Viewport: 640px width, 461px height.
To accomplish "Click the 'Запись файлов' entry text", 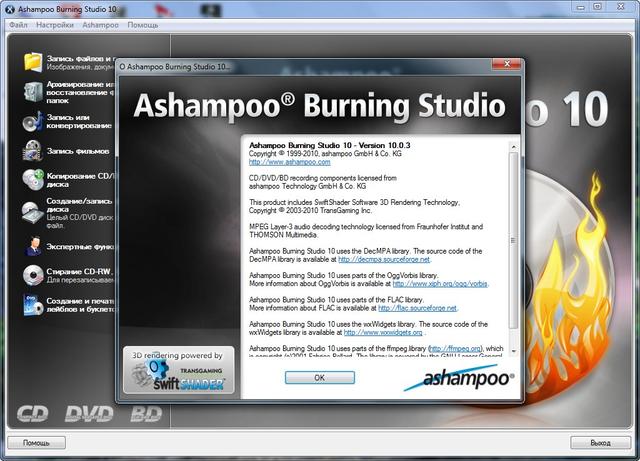I will point(81,58).
